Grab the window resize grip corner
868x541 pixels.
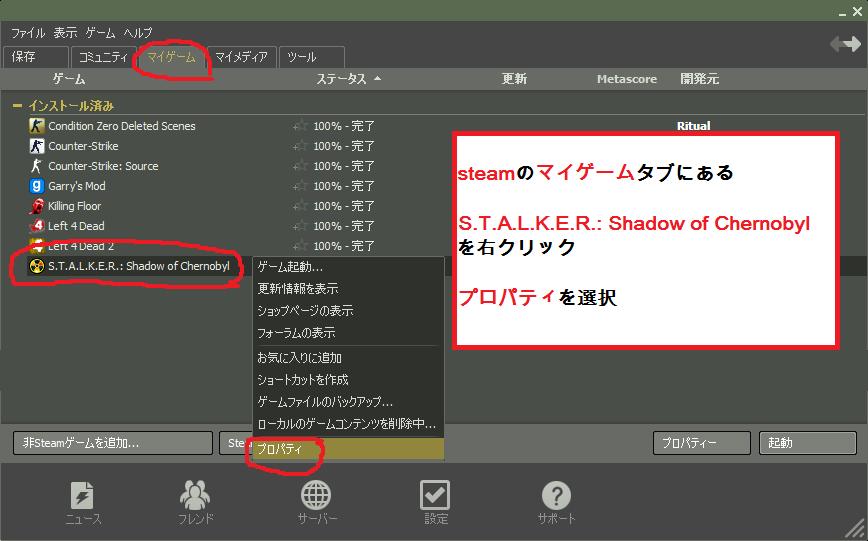coord(855,529)
